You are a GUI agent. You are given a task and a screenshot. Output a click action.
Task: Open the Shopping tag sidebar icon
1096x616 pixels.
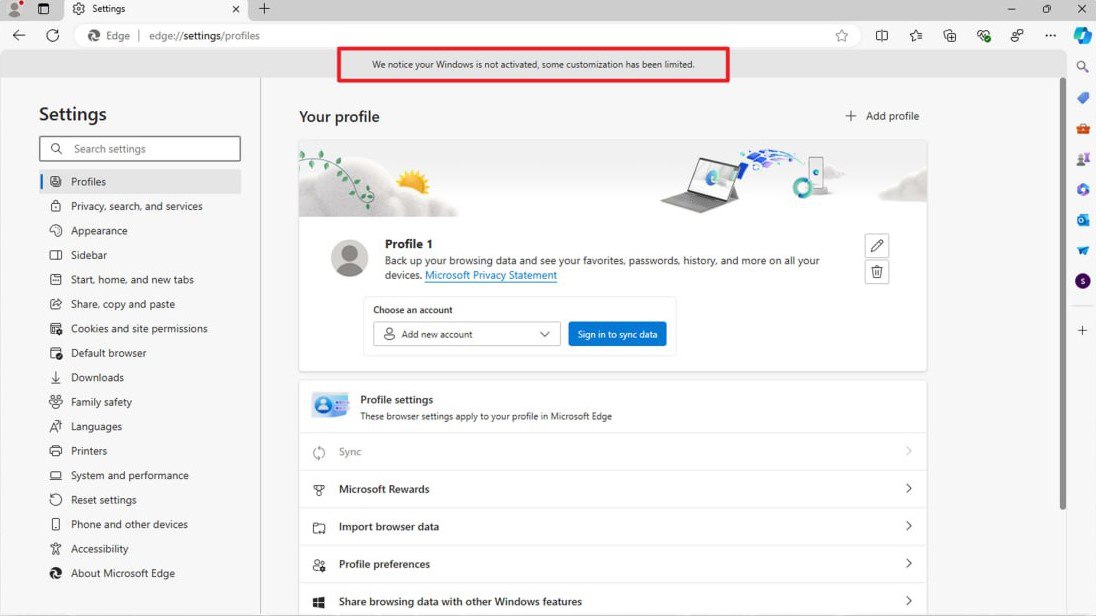(1083, 98)
